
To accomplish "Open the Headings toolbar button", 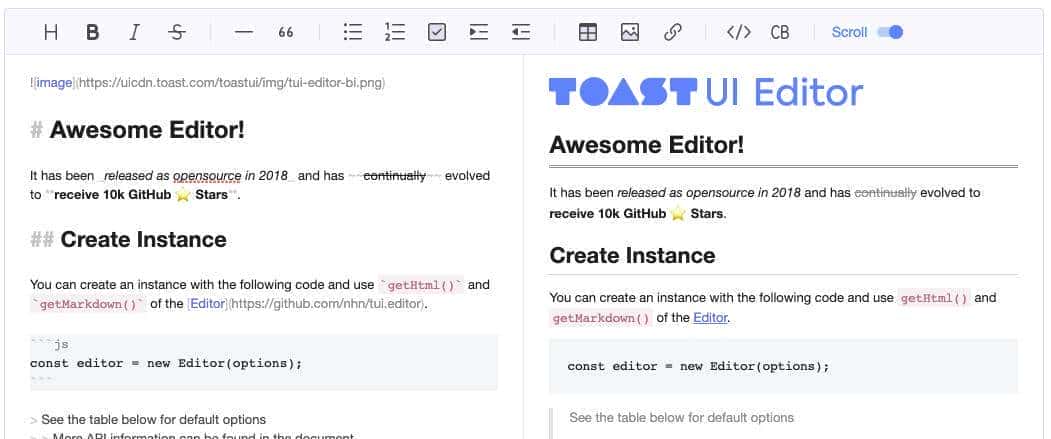I will [x=50, y=32].
